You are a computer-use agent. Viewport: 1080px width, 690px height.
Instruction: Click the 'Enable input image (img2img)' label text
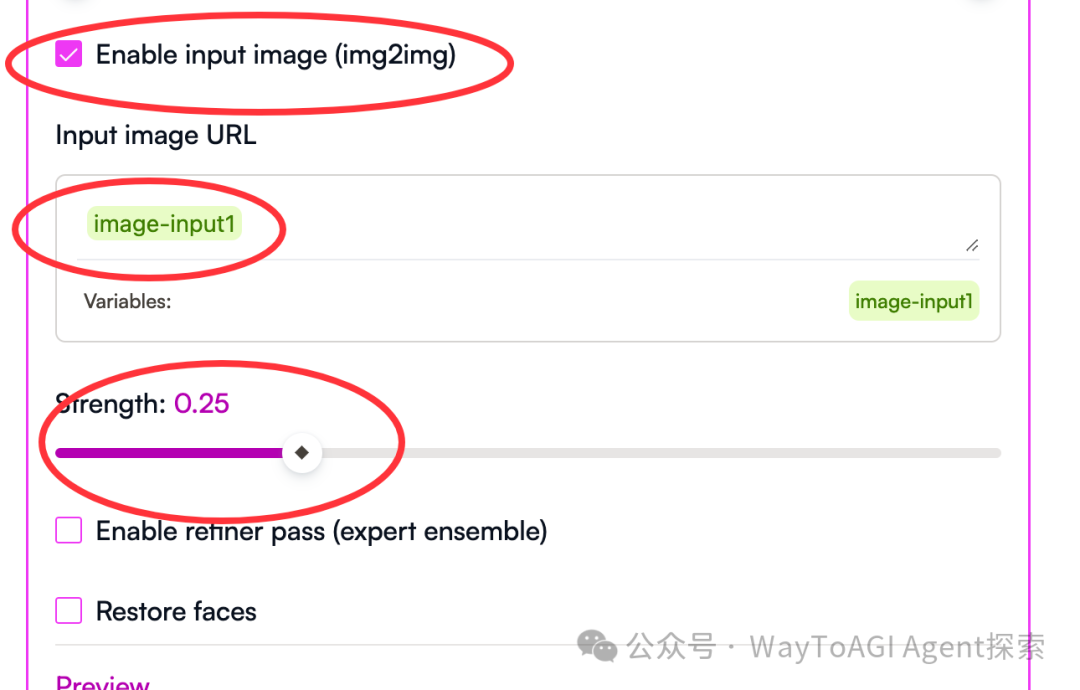coord(276,55)
